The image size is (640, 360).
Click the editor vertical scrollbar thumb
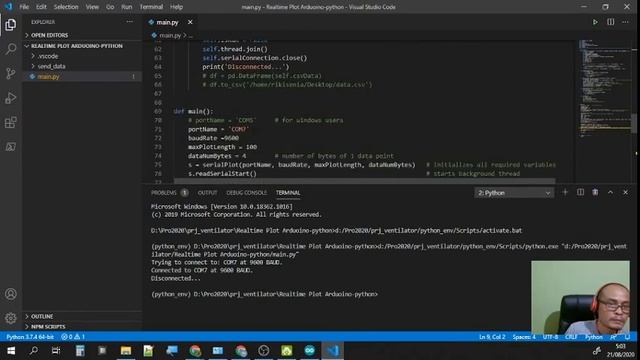click(x=634, y=123)
